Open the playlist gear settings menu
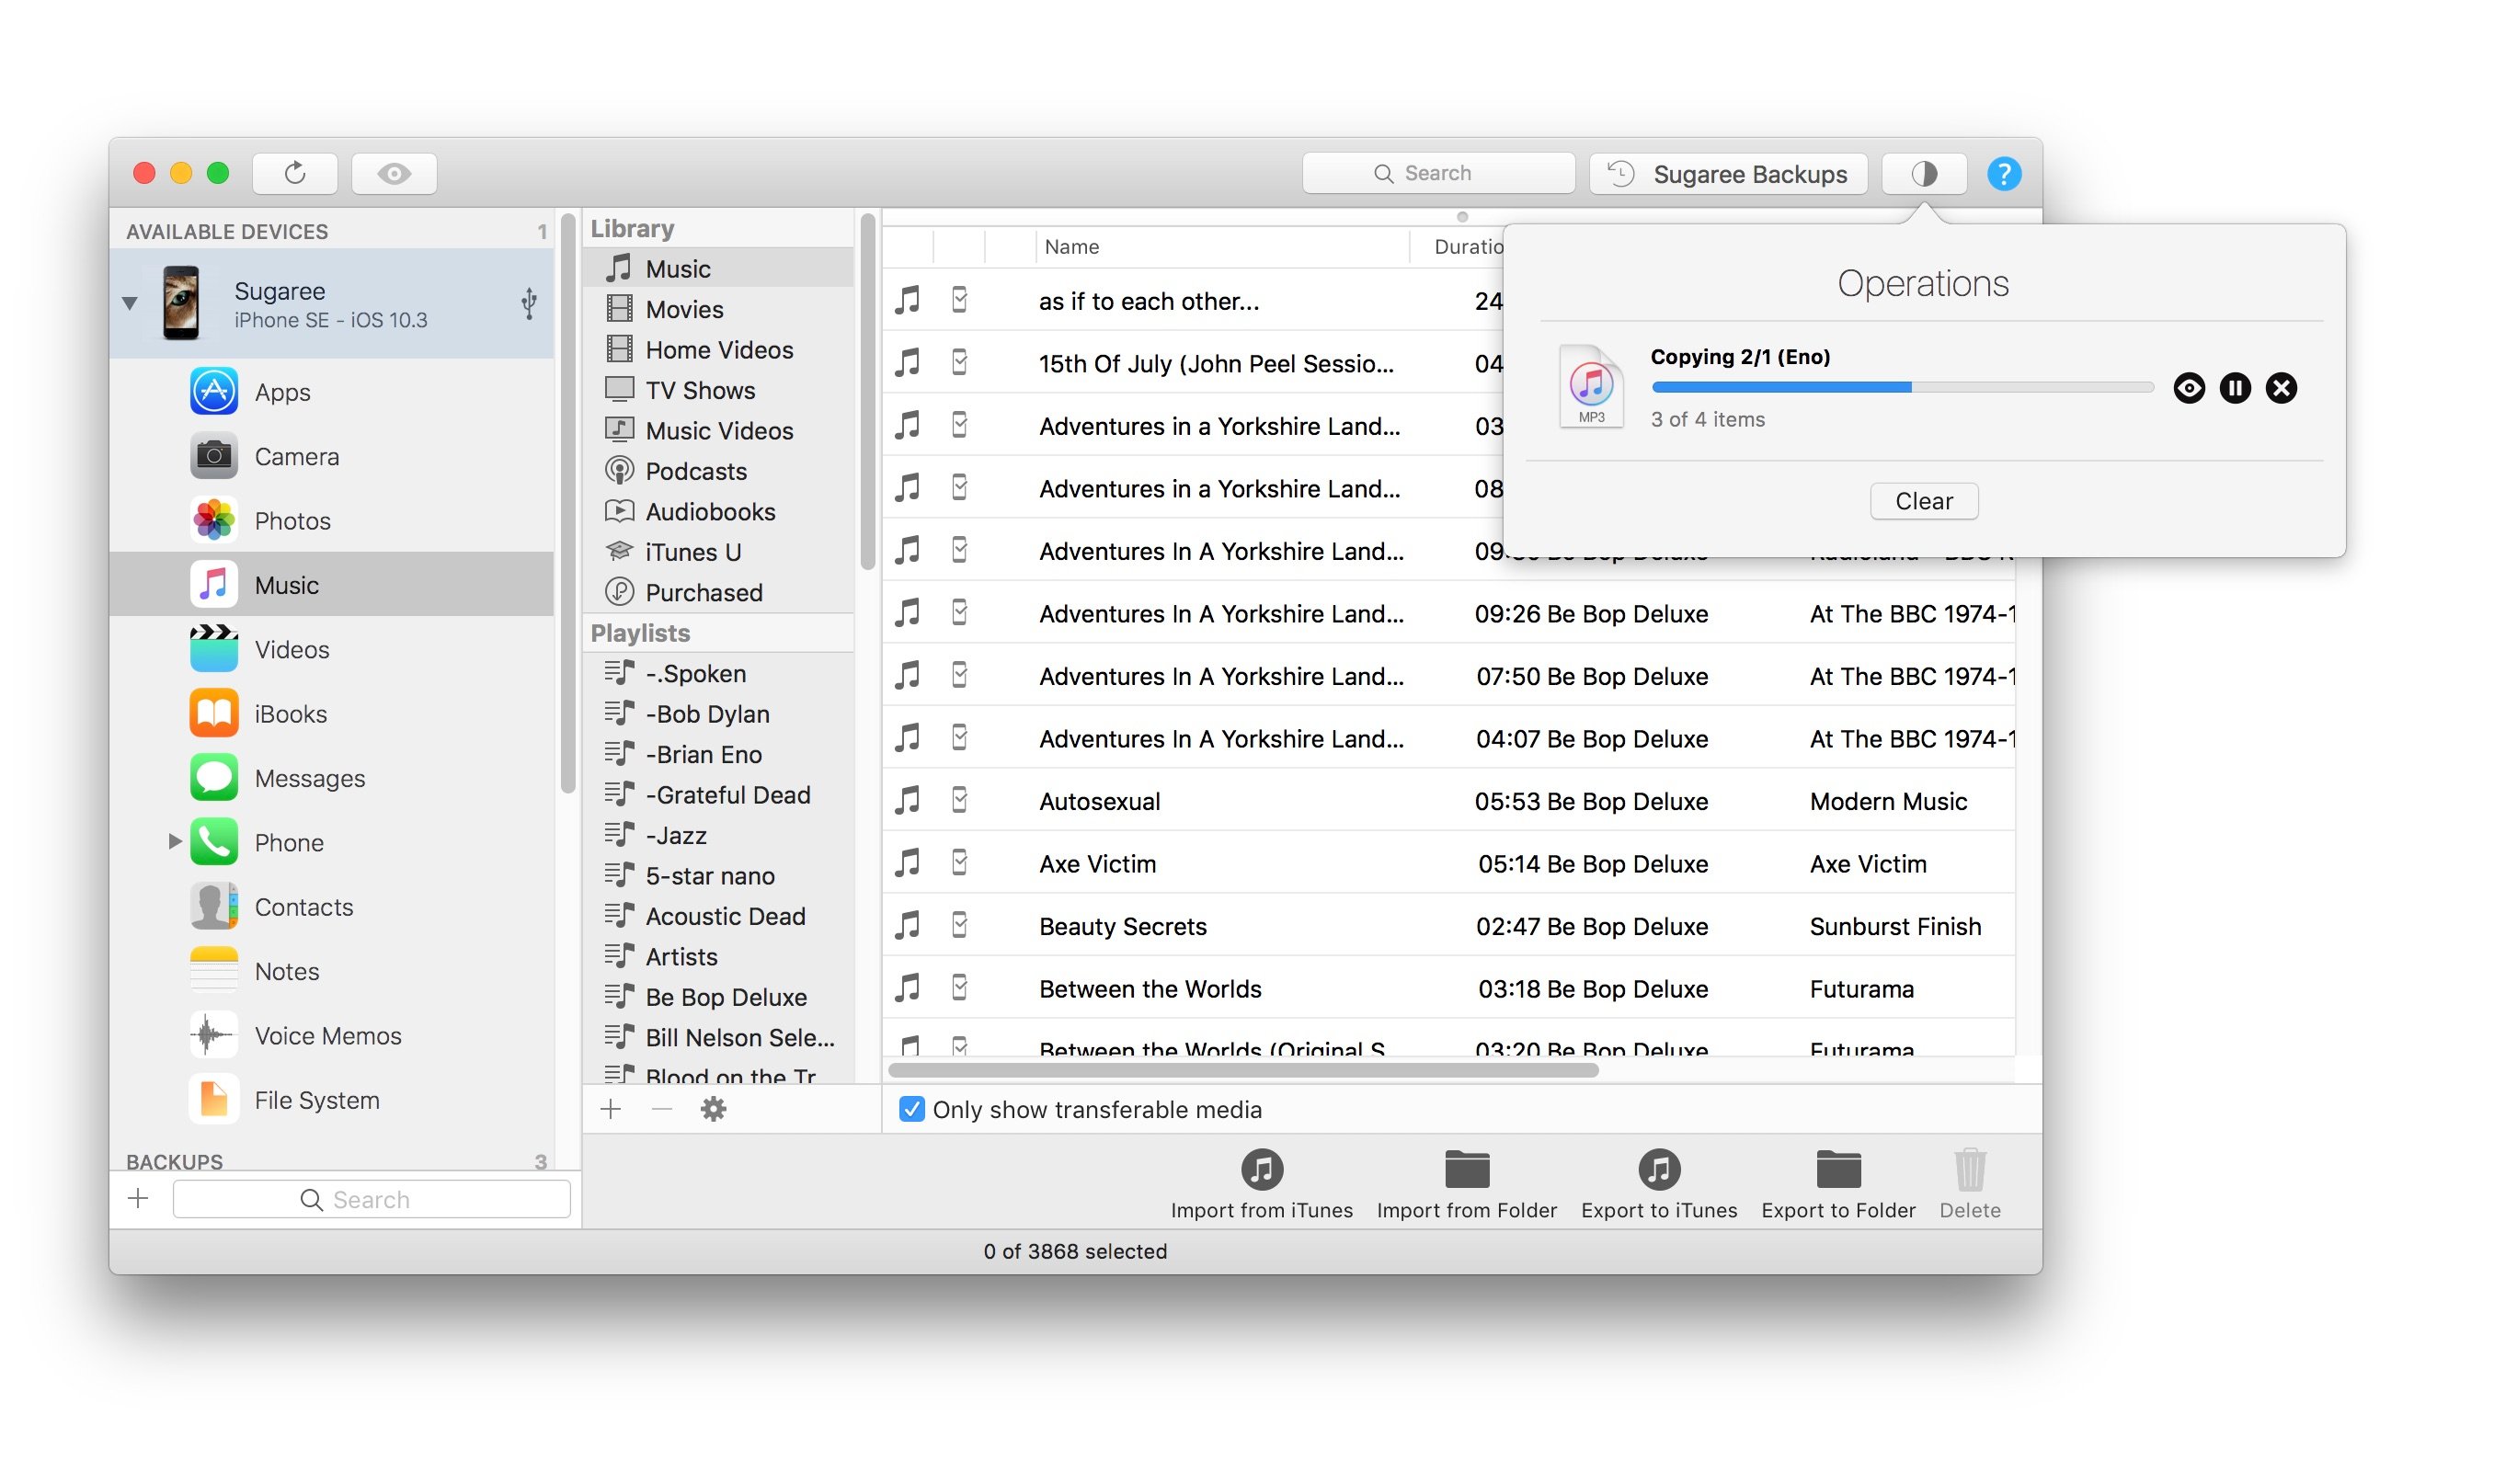This screenshot has height=1484, width=2517. pyautogui.click(x=713, y=1108)
